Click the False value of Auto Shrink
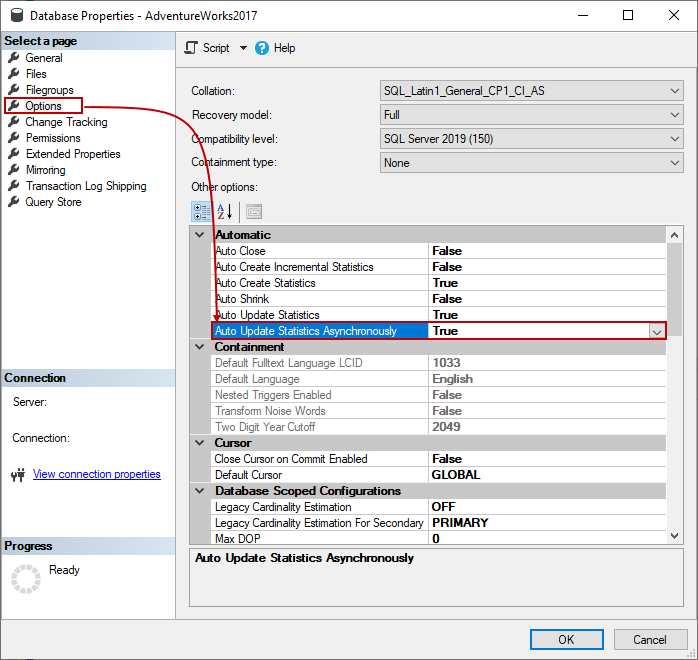 [447, 299]
